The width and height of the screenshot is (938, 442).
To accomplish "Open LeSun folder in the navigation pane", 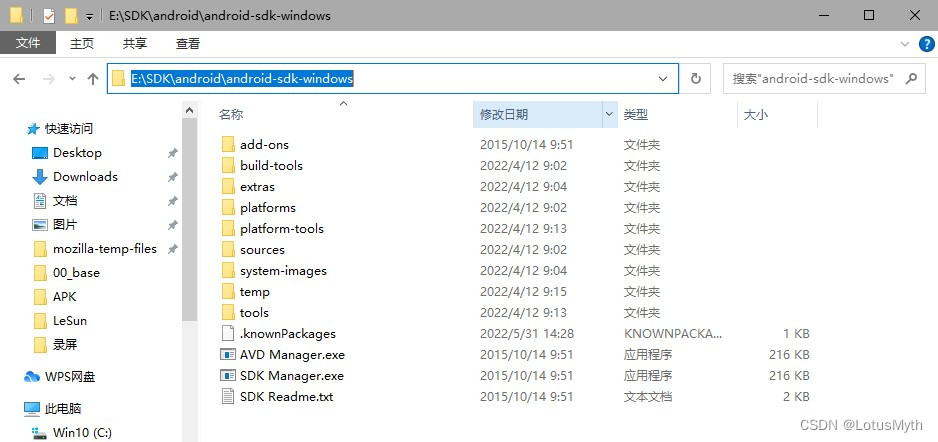I will [x=69, y=321].
